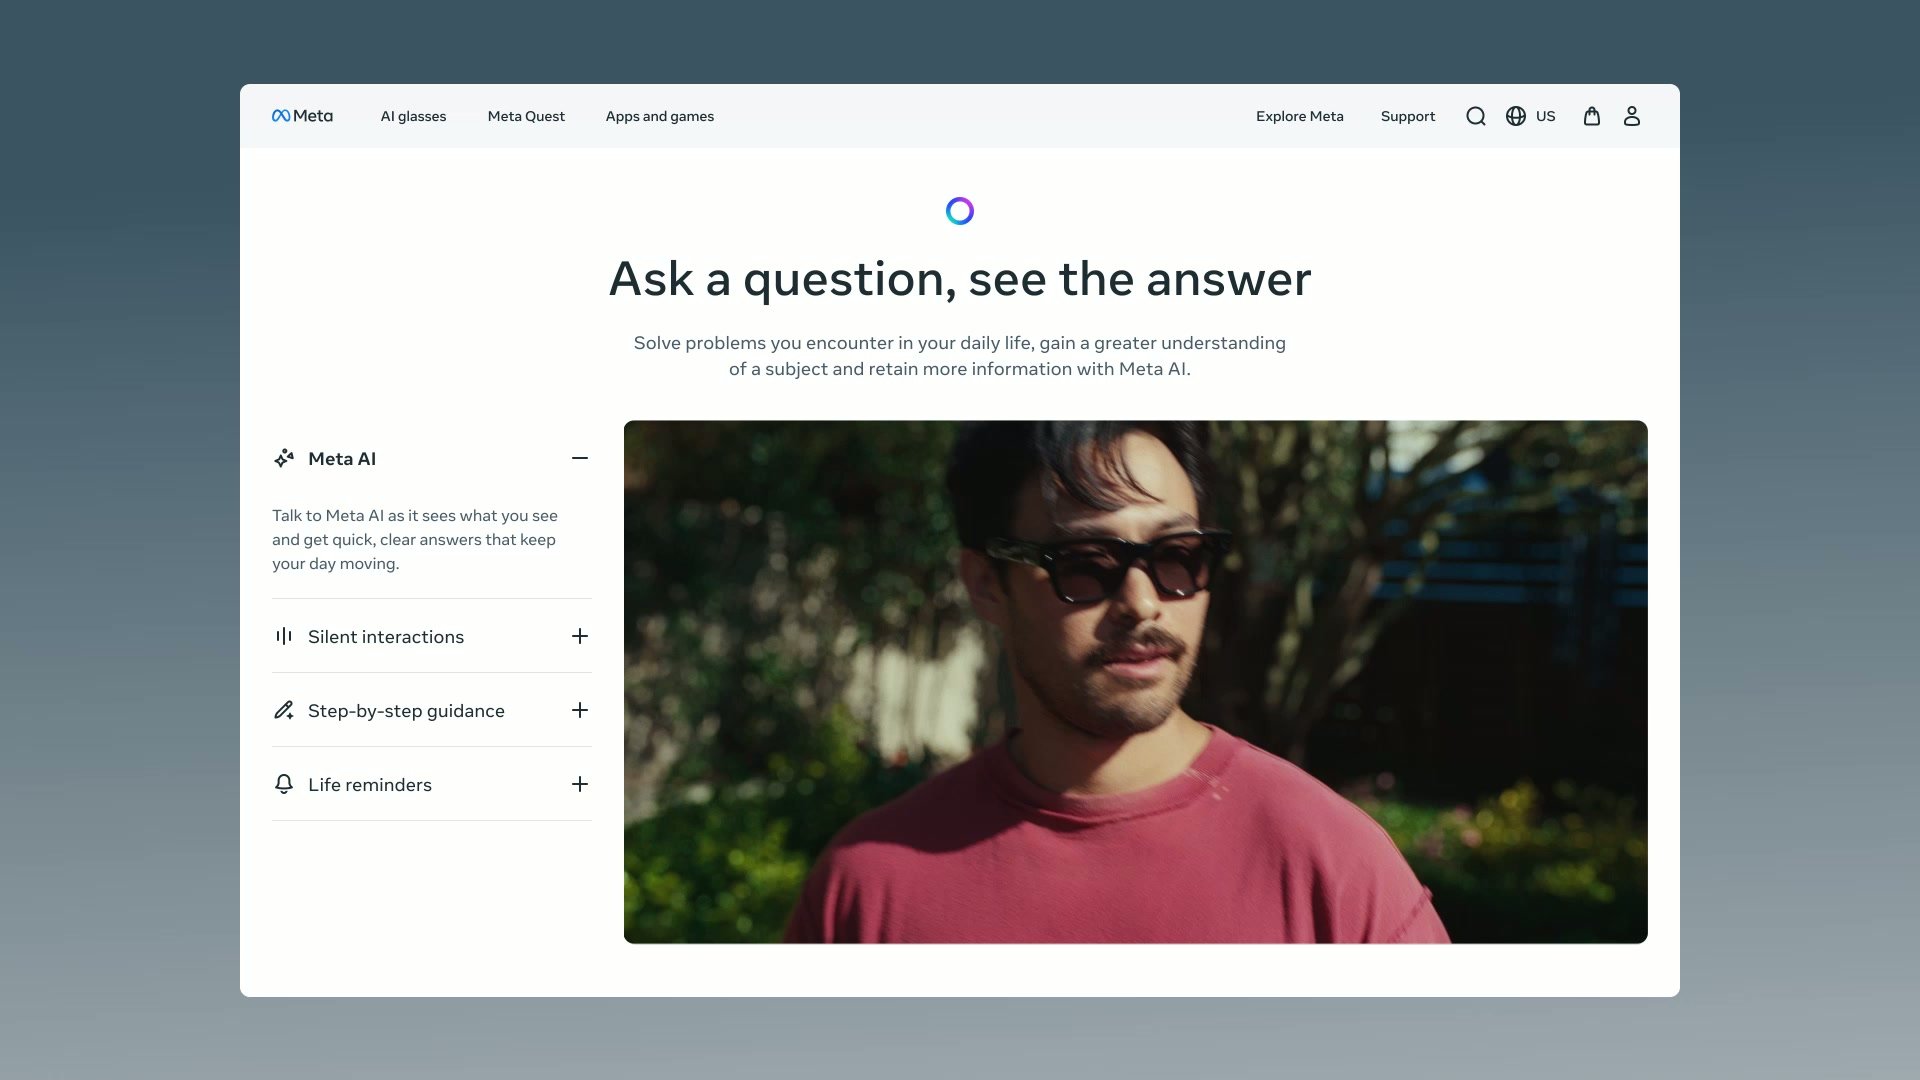Click the Meta AI sparkle icon

pos(284,458)
